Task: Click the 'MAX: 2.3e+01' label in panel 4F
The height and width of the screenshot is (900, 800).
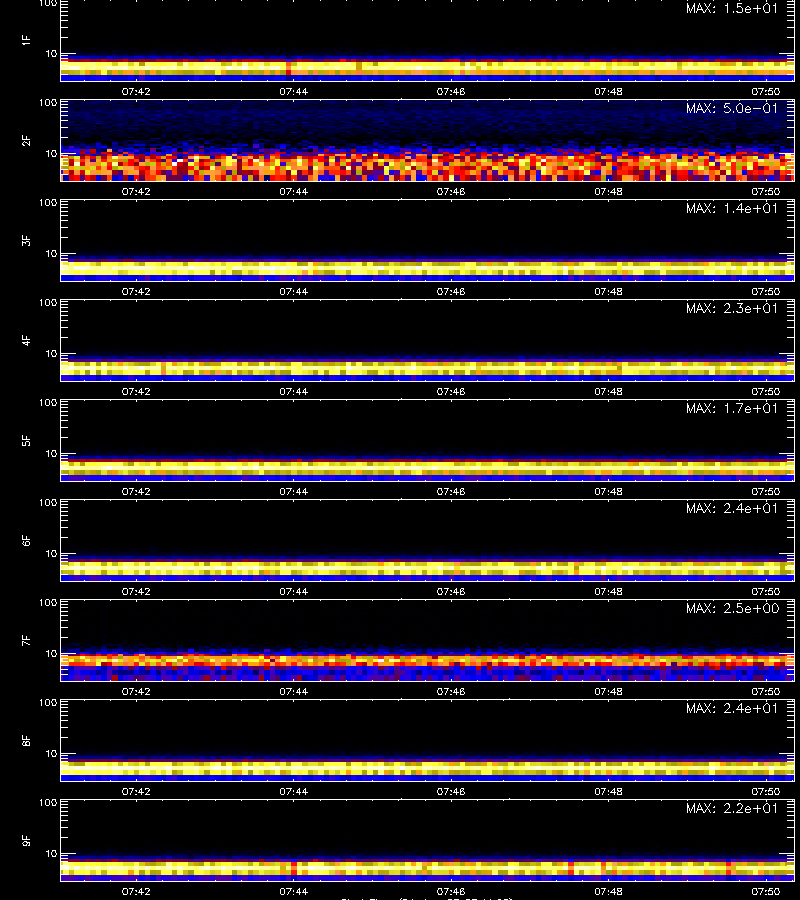Action: click(x=732, y=308)
